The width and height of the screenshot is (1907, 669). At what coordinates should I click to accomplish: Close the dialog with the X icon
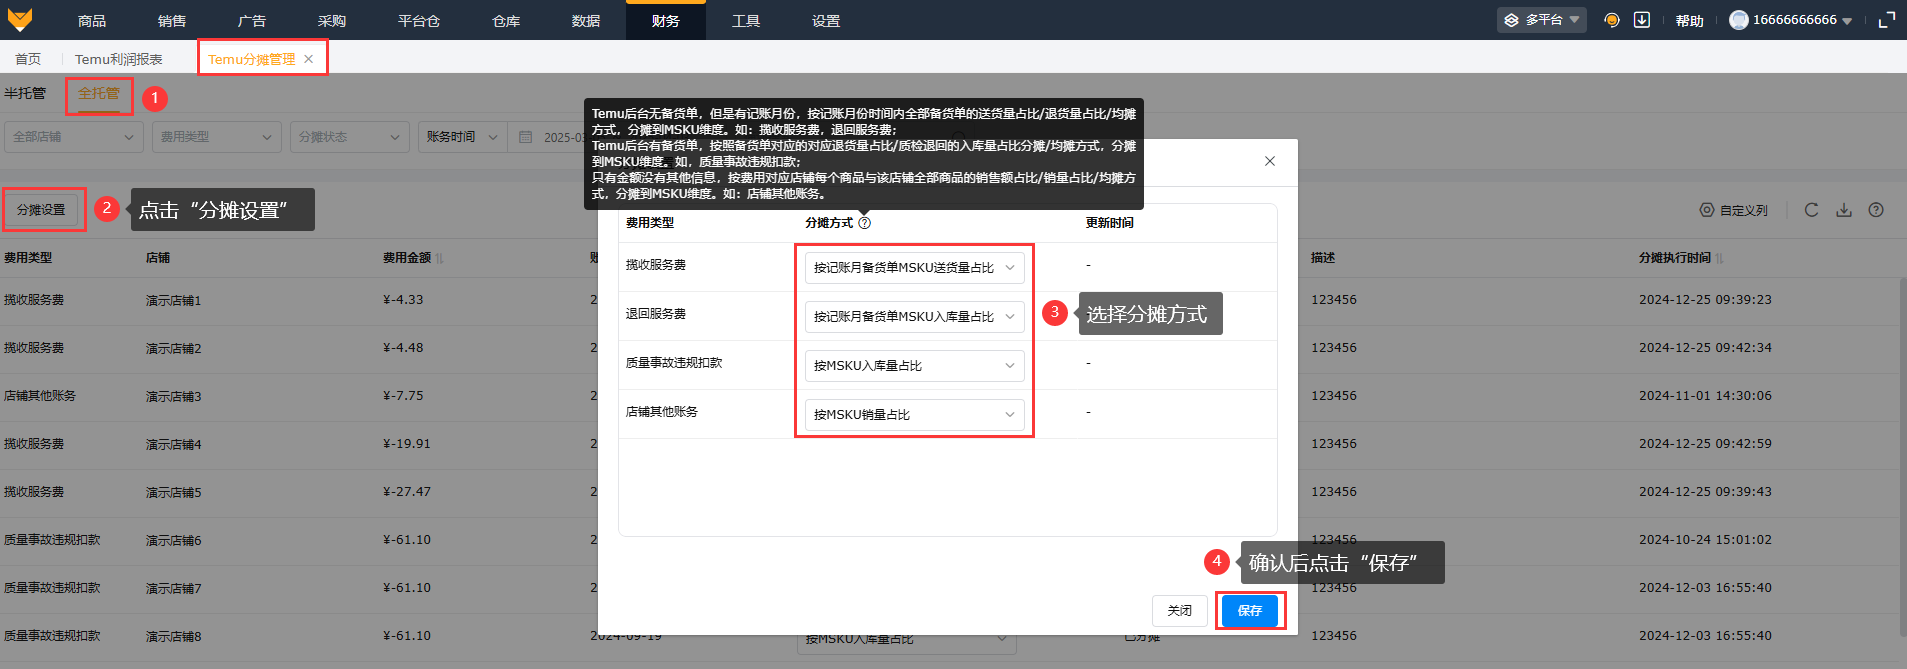(x=1270, y=161)
